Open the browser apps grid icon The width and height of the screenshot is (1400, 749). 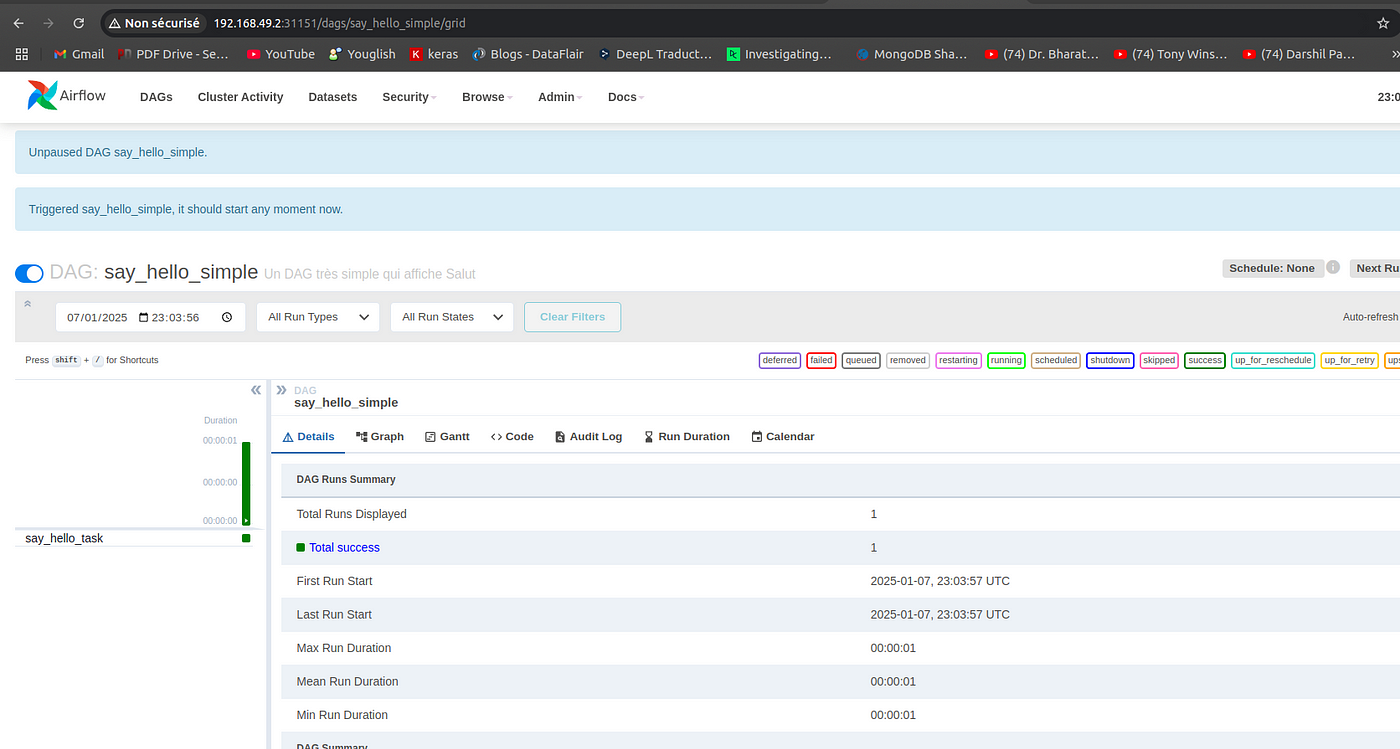click(x=21, y=54)
